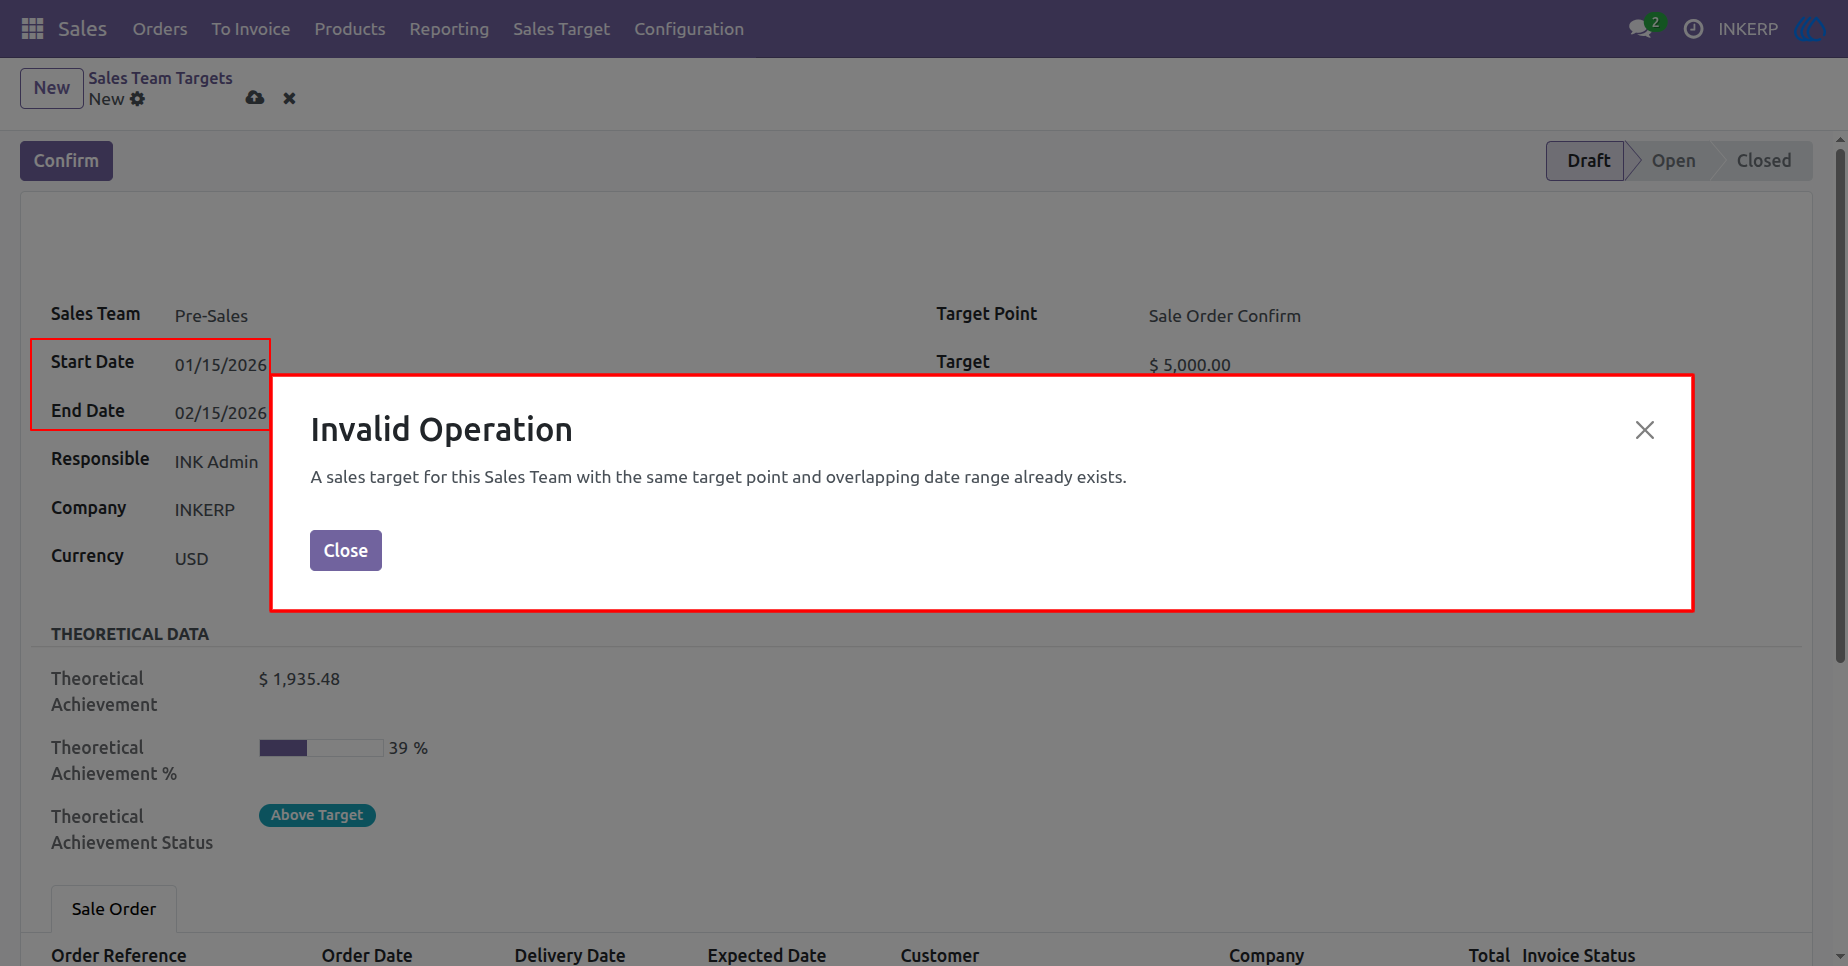
Task: Sort by Expected Date column header
Action: point(767,956)
